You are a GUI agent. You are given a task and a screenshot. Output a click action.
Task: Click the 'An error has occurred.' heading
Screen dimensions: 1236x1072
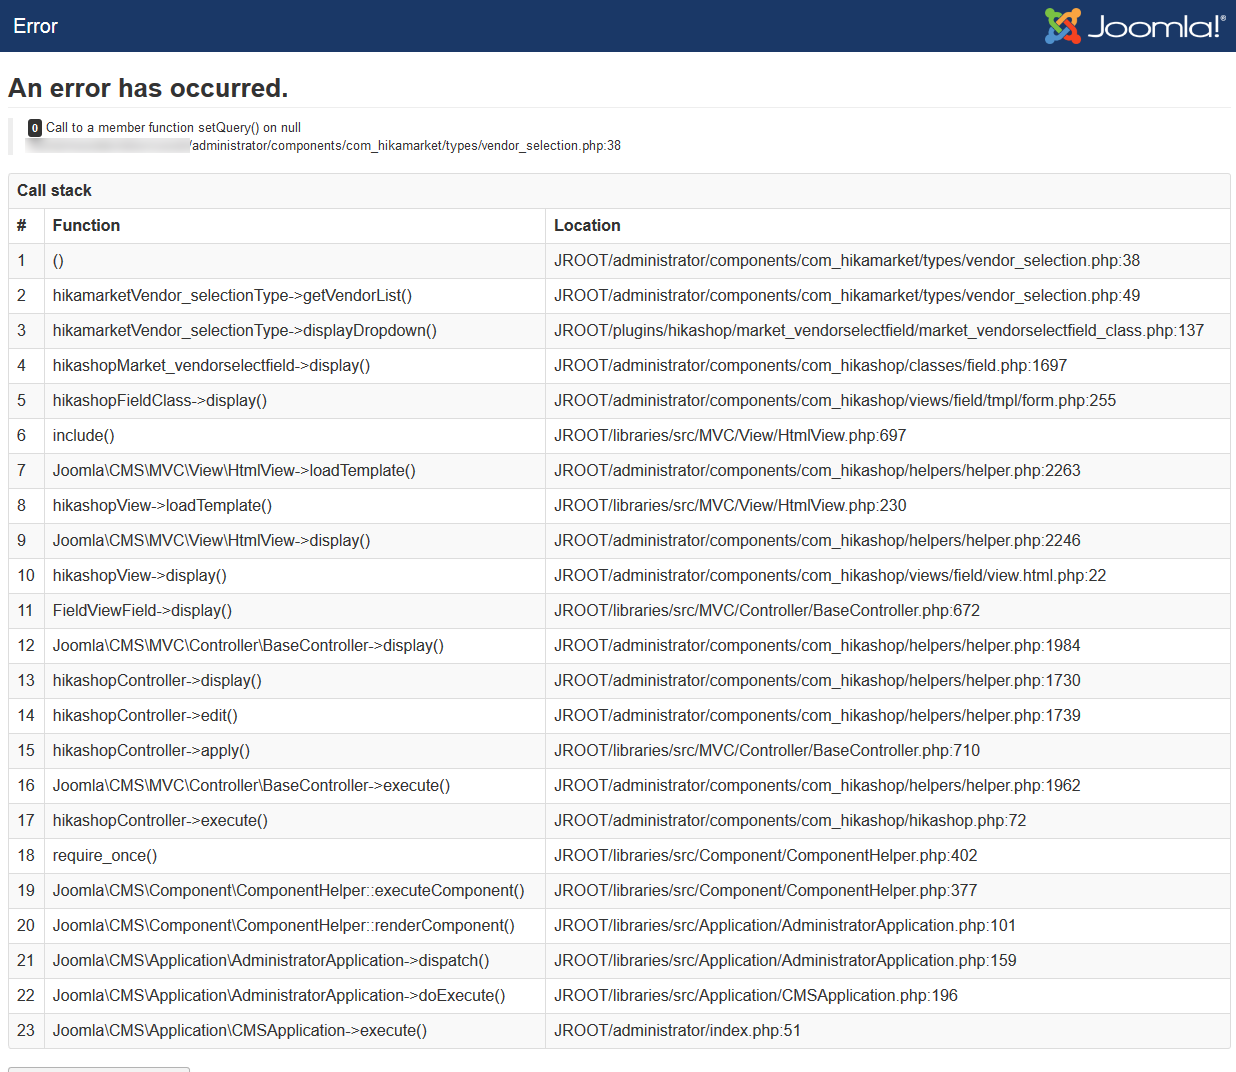[x=148, y=88]
